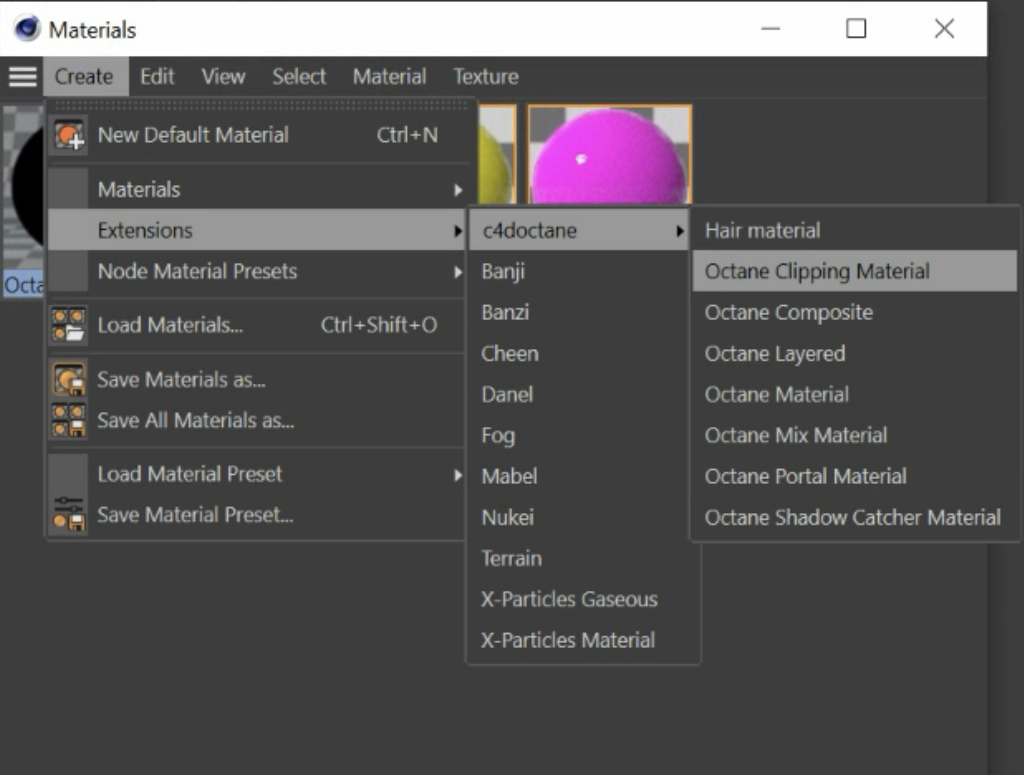This screenshot has height=775, width=1024.
Task: Choose the Terrain extension entry
Action: pyautogui.click(x=511, y=558)
